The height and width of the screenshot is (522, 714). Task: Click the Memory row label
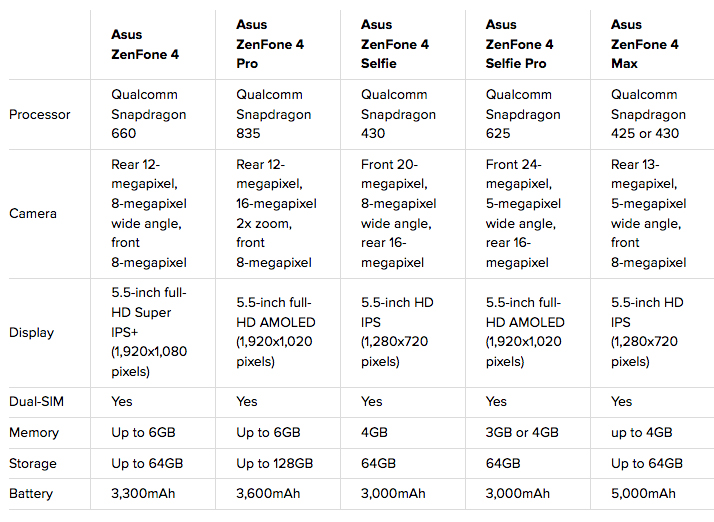coord(34,432)
